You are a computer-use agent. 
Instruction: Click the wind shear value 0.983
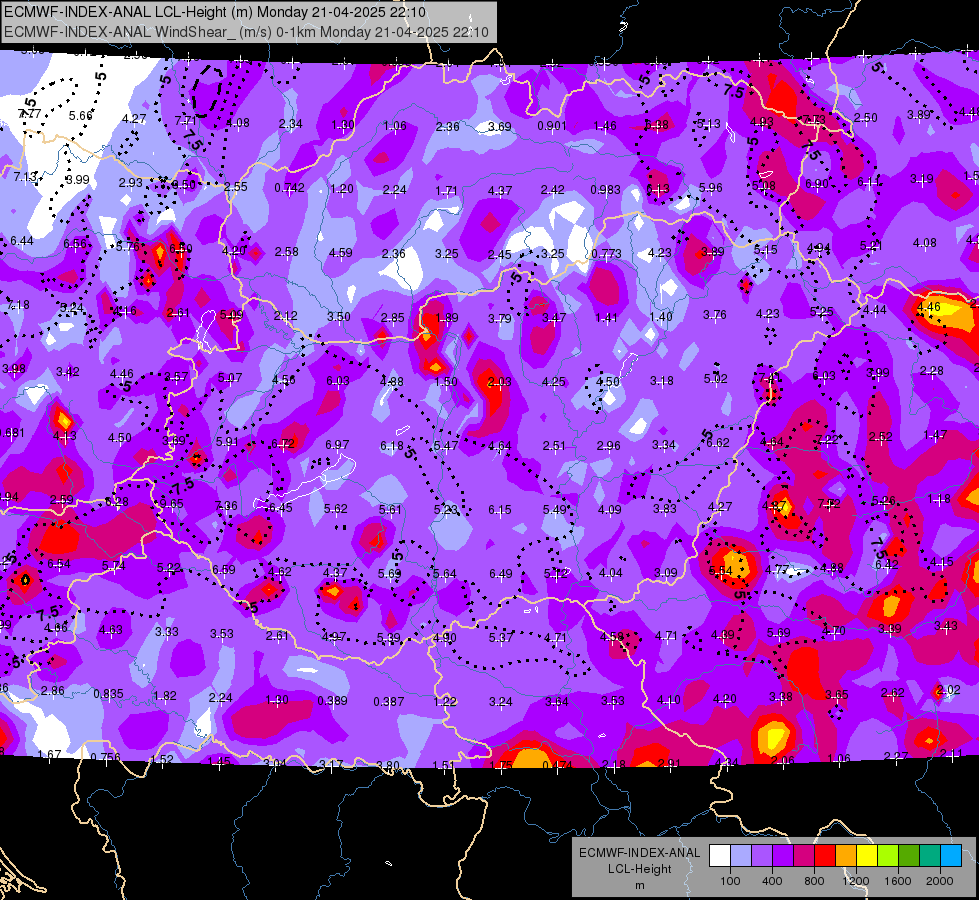click(606, 190)
